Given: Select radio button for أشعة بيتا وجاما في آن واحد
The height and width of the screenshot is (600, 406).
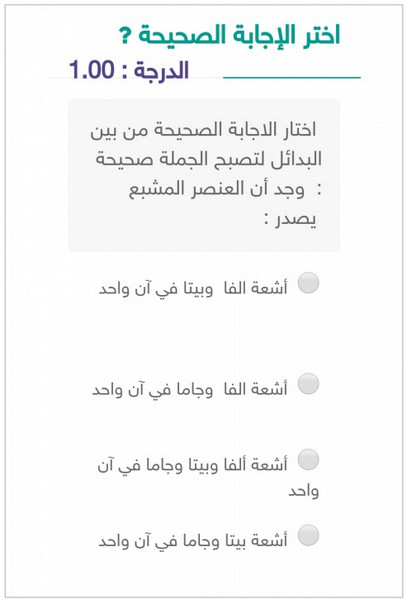Looking at the screenshot, I should [x=308, y=535].
